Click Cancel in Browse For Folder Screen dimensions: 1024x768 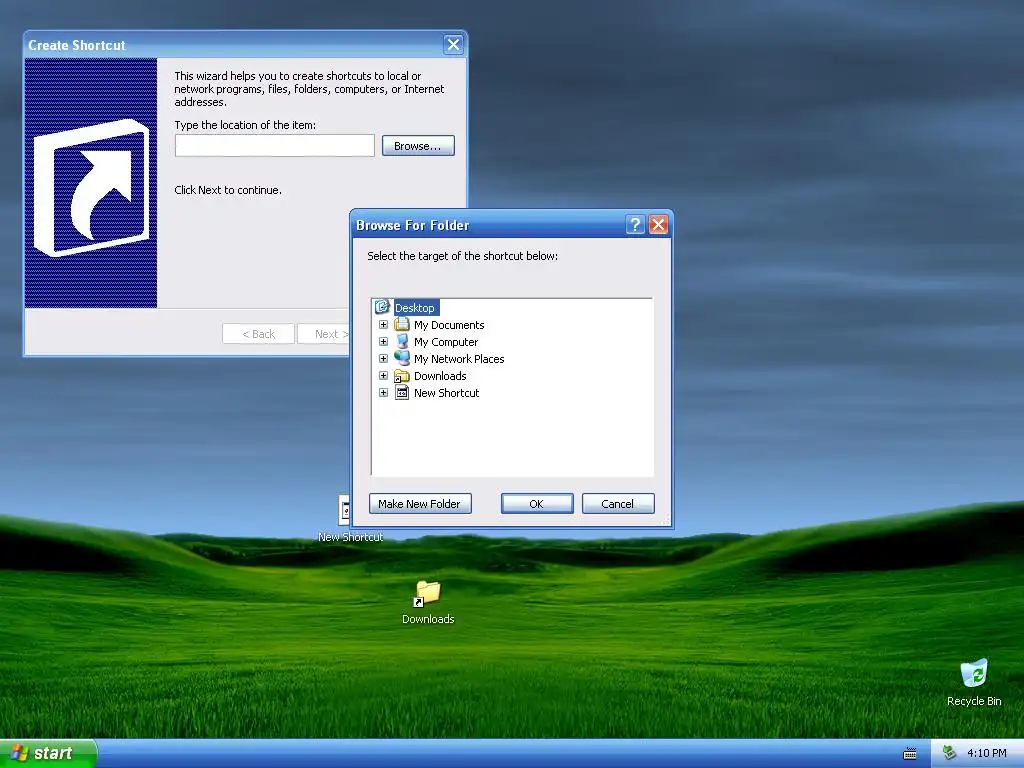point(618,504)
